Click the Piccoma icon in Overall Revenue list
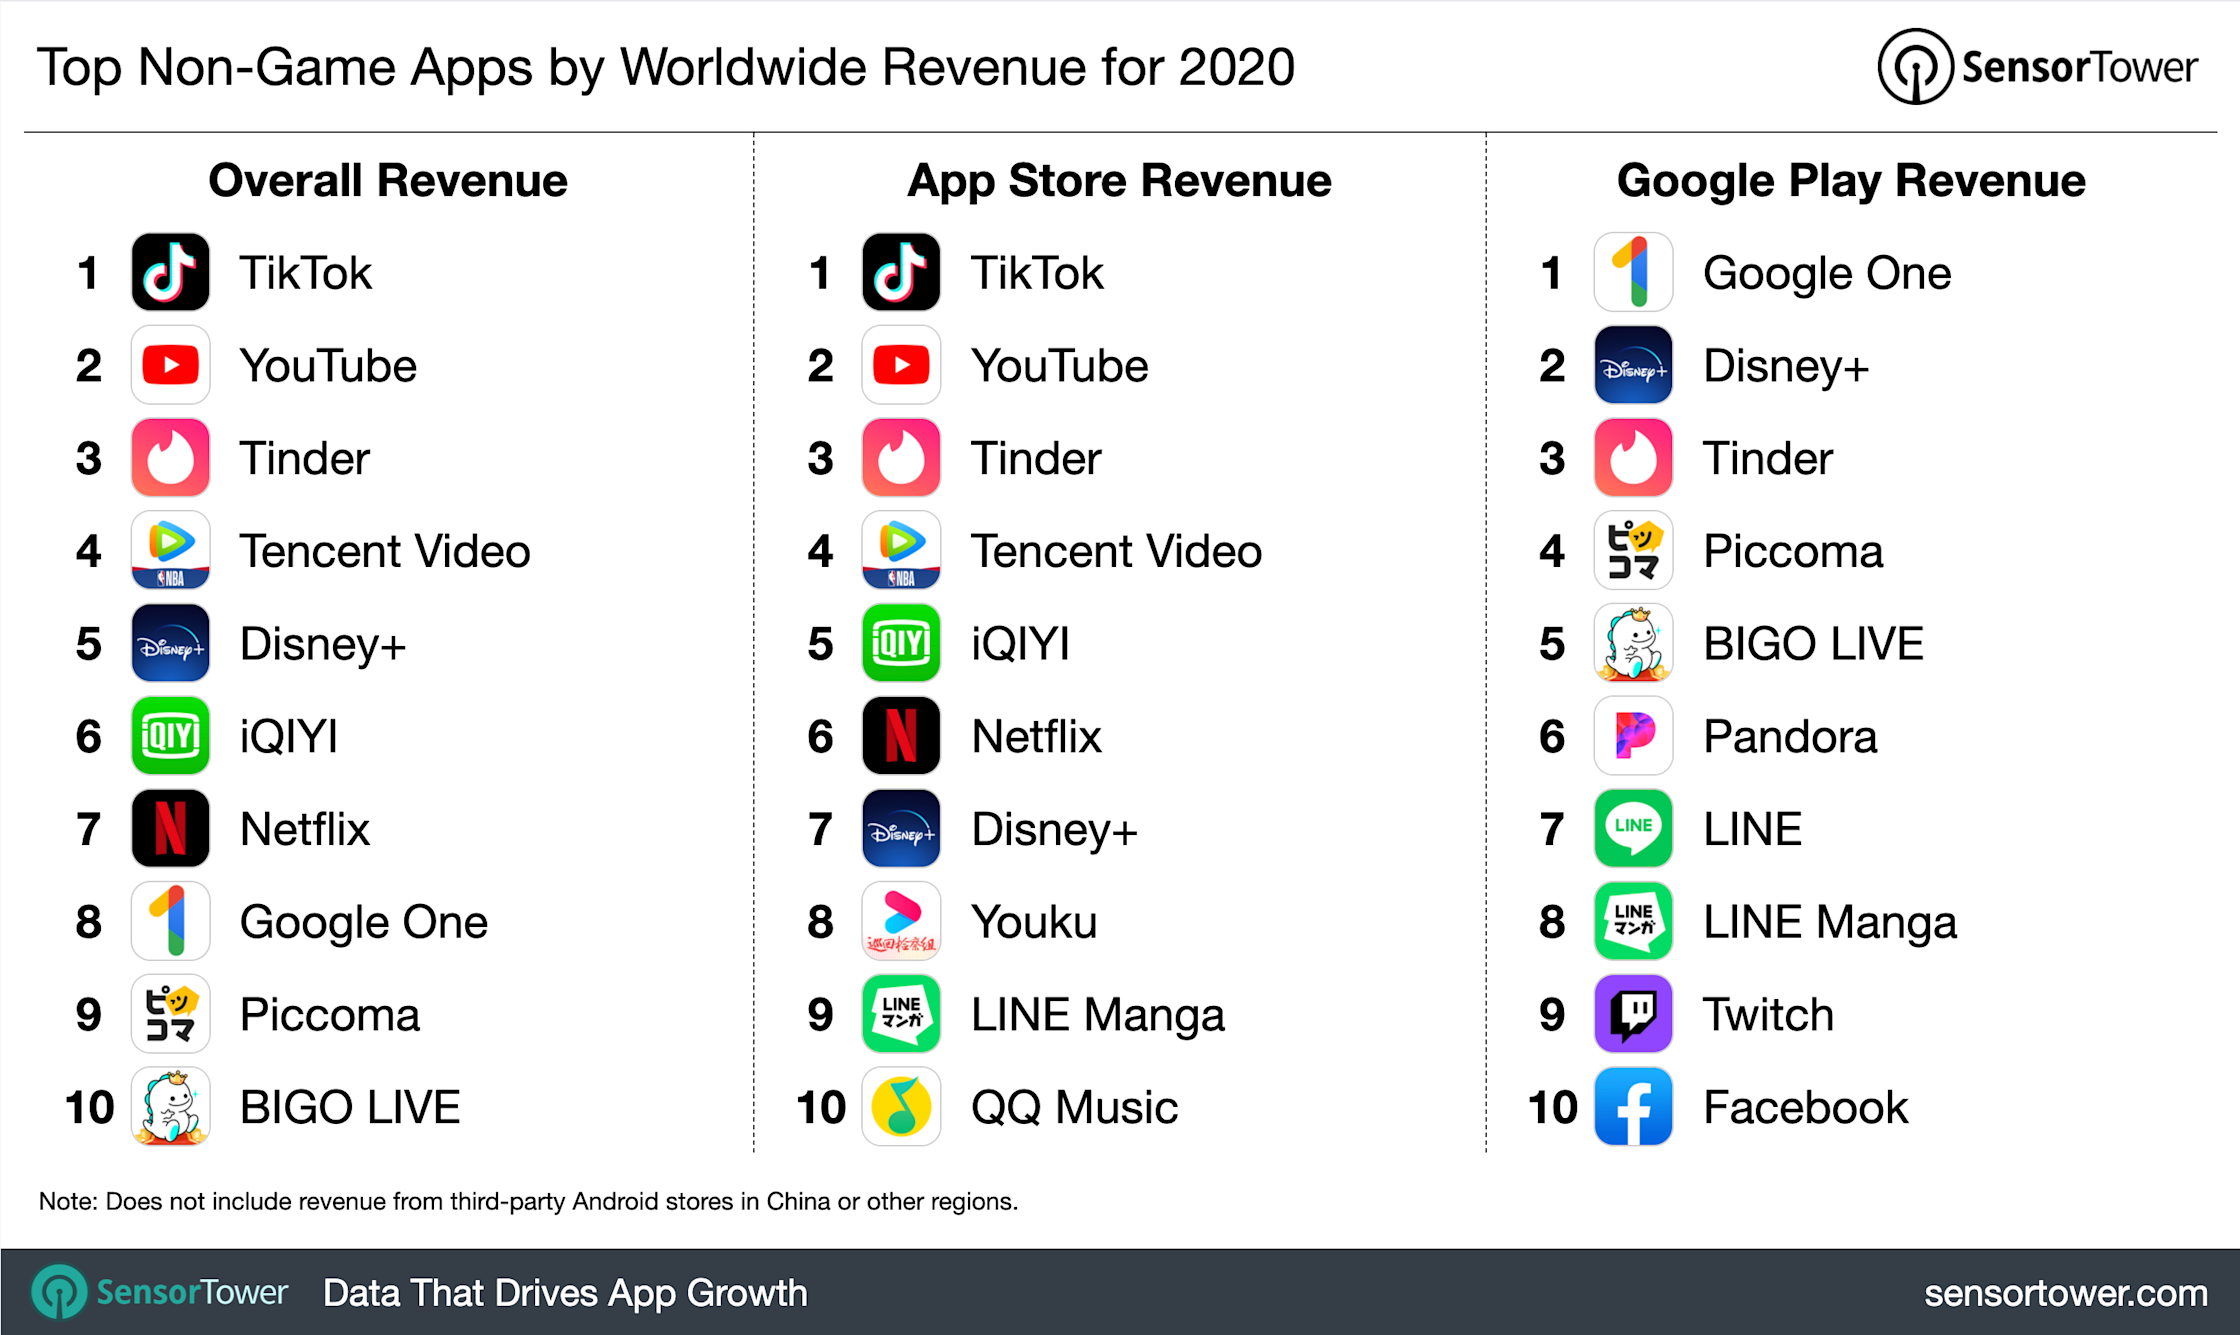Screen dimensions: 2240x1335 click(x=170, y=1013)
